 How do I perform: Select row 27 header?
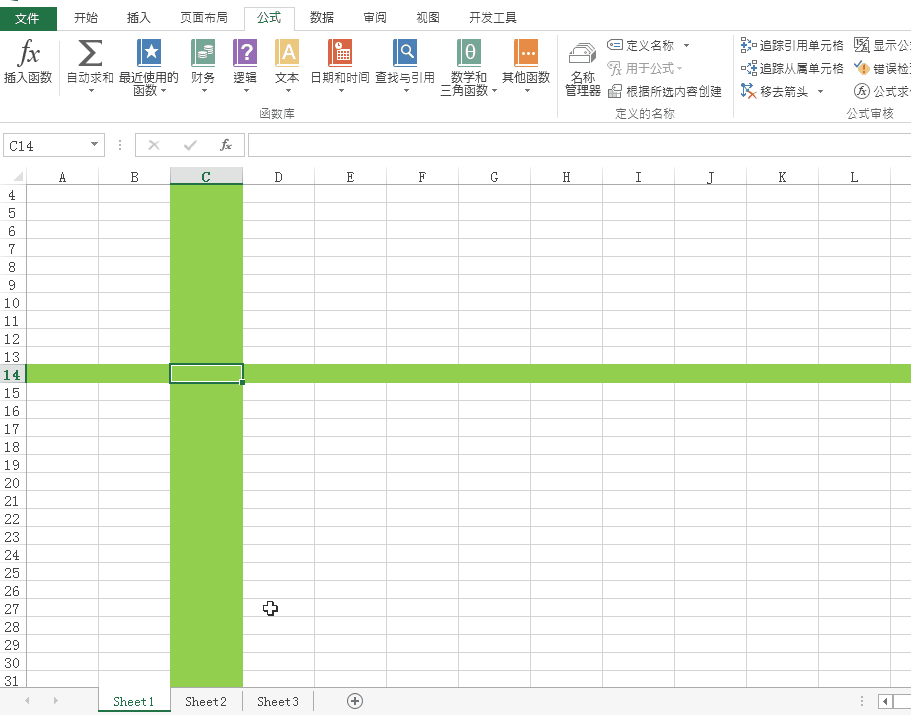(13, 609)
